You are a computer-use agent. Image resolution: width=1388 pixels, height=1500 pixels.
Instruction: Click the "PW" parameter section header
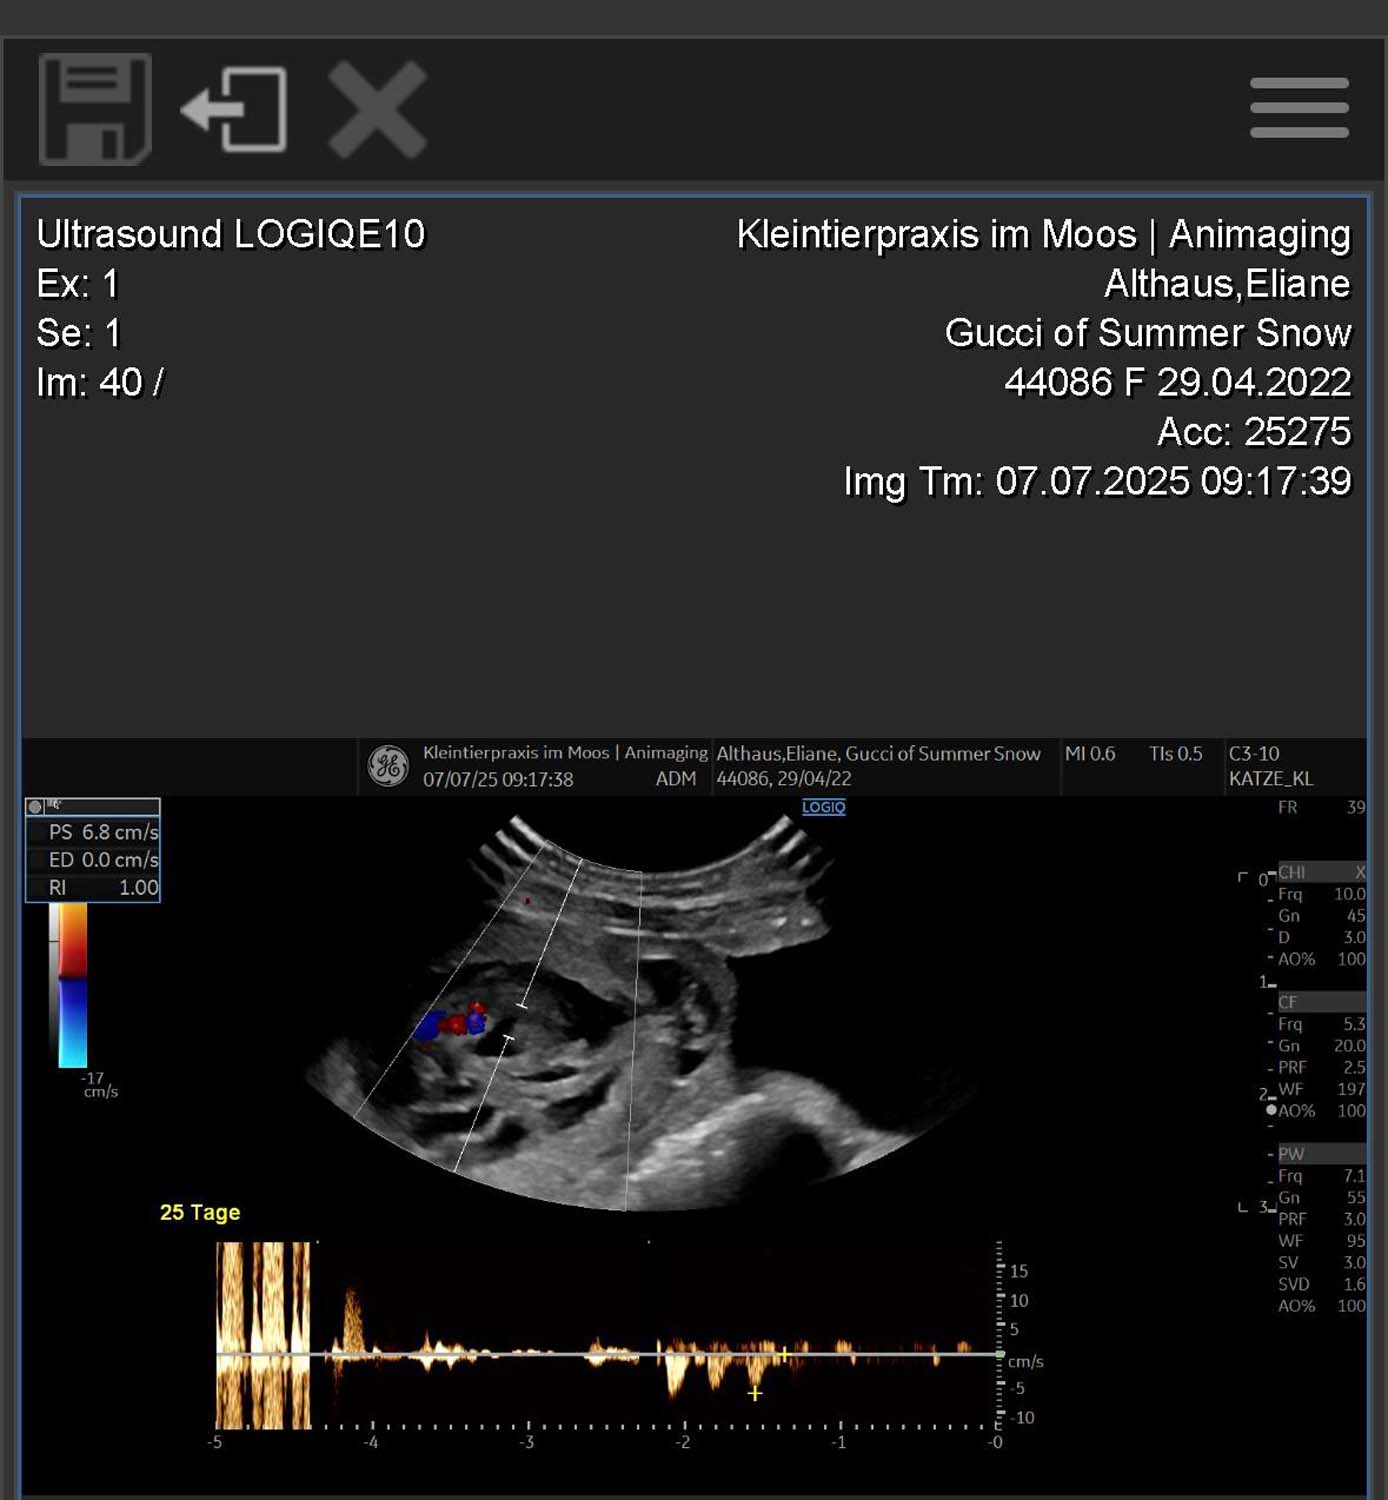[1322, 1154]
